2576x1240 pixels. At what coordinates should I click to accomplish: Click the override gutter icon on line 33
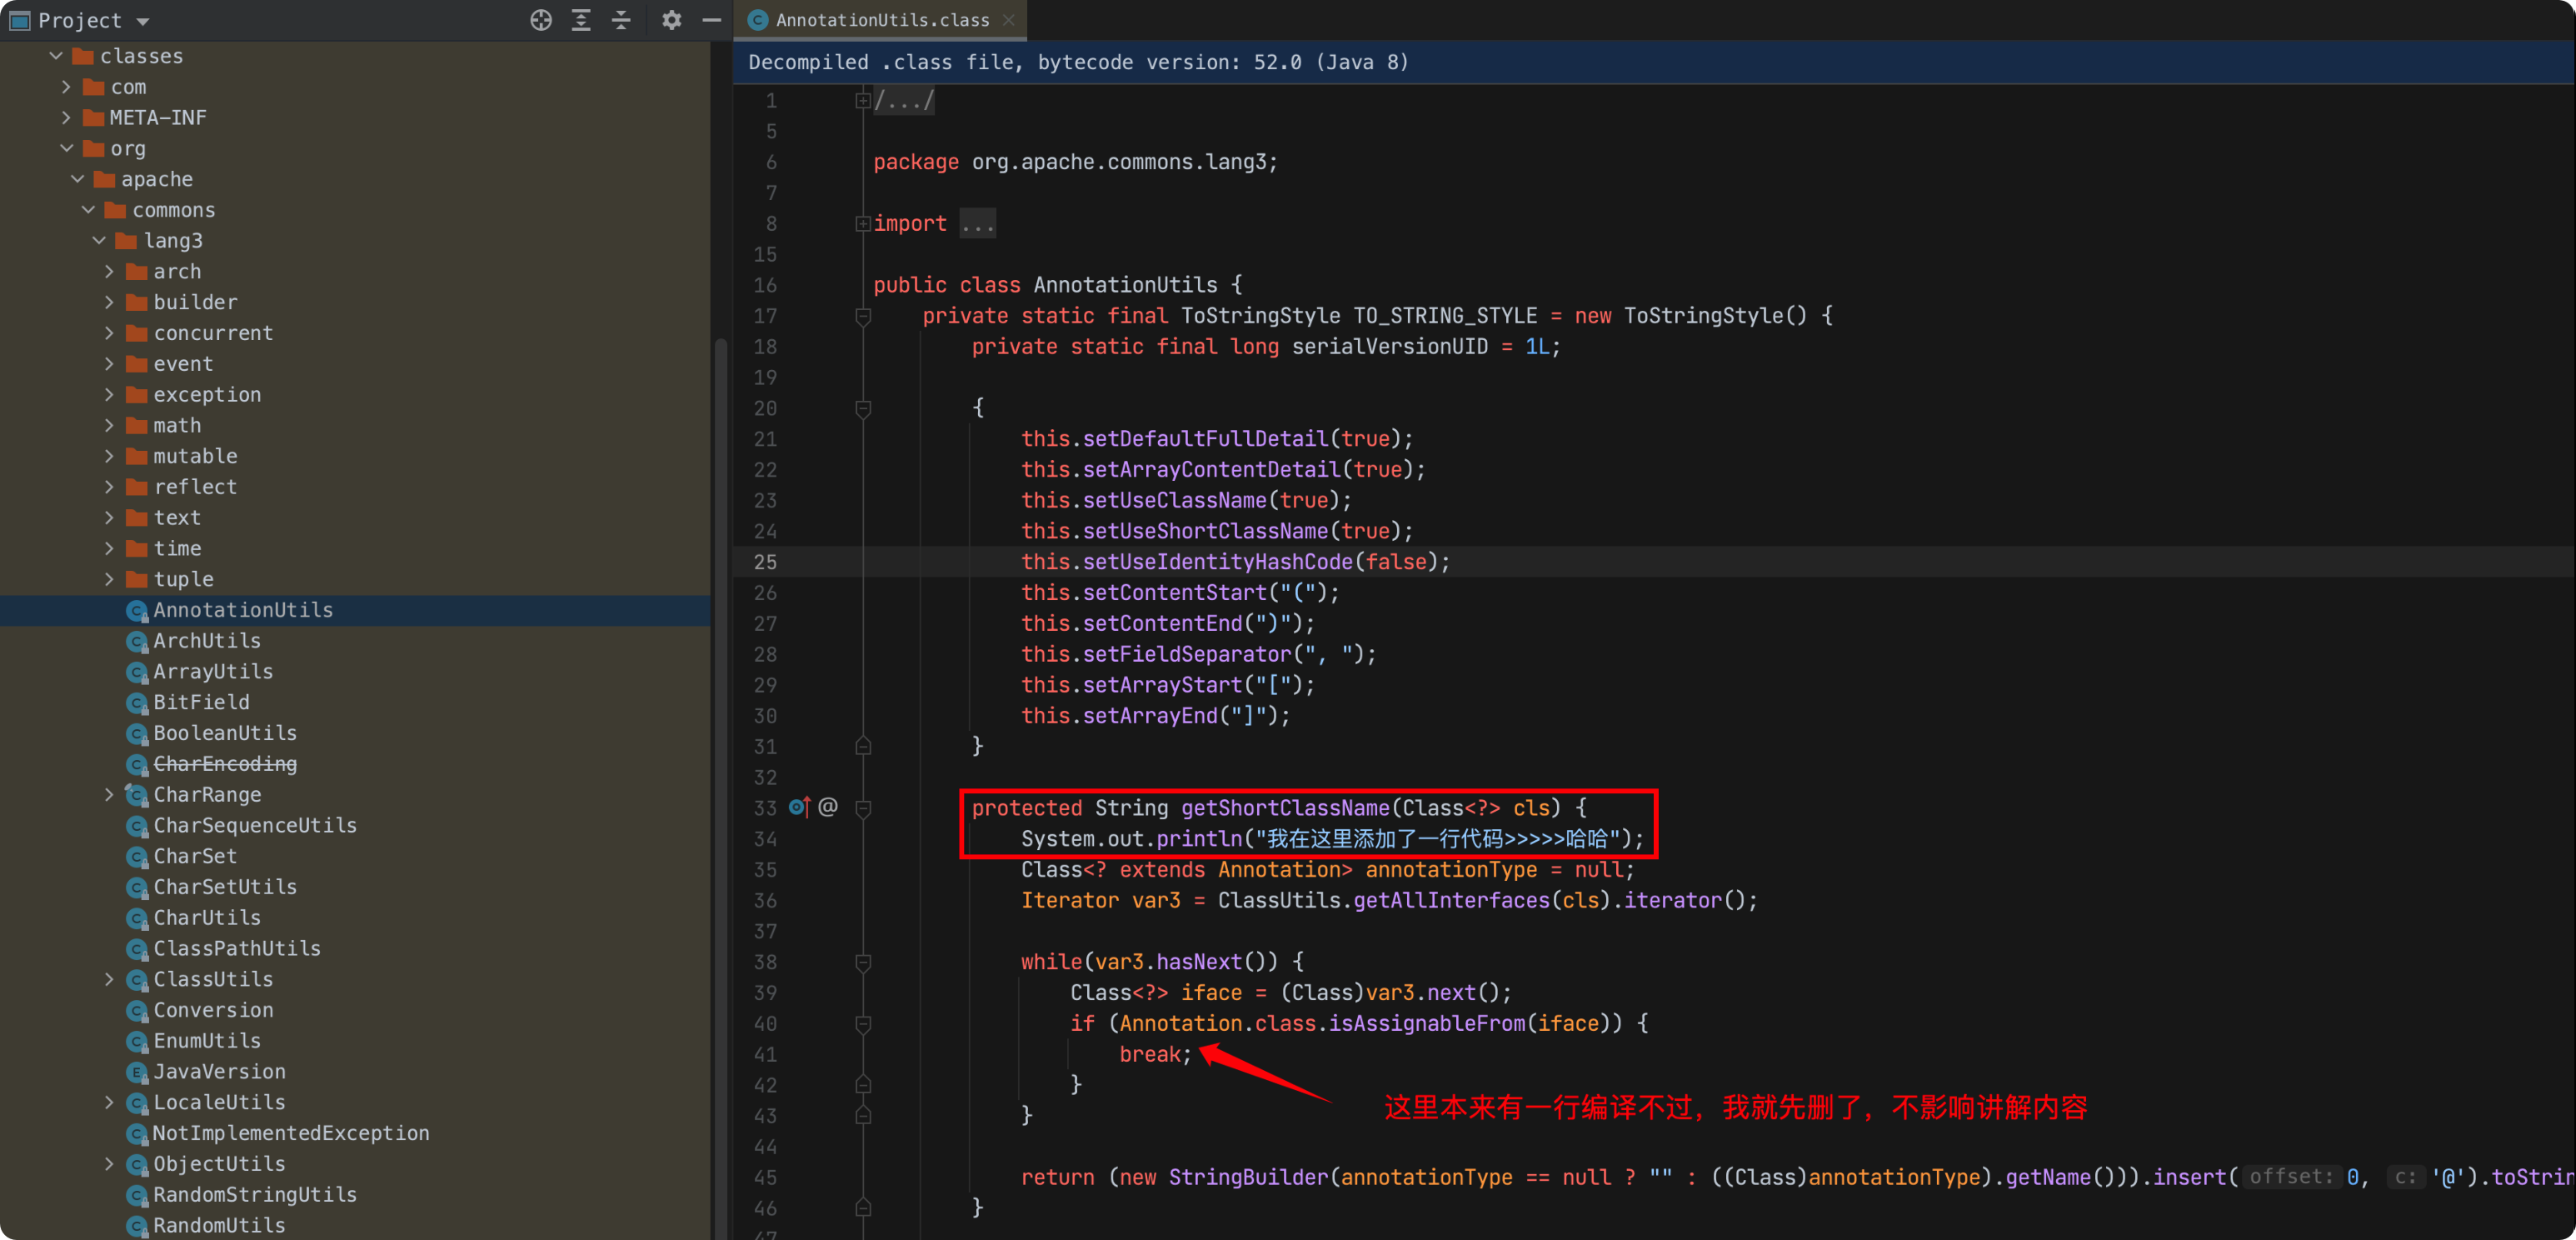pos(799,807)
